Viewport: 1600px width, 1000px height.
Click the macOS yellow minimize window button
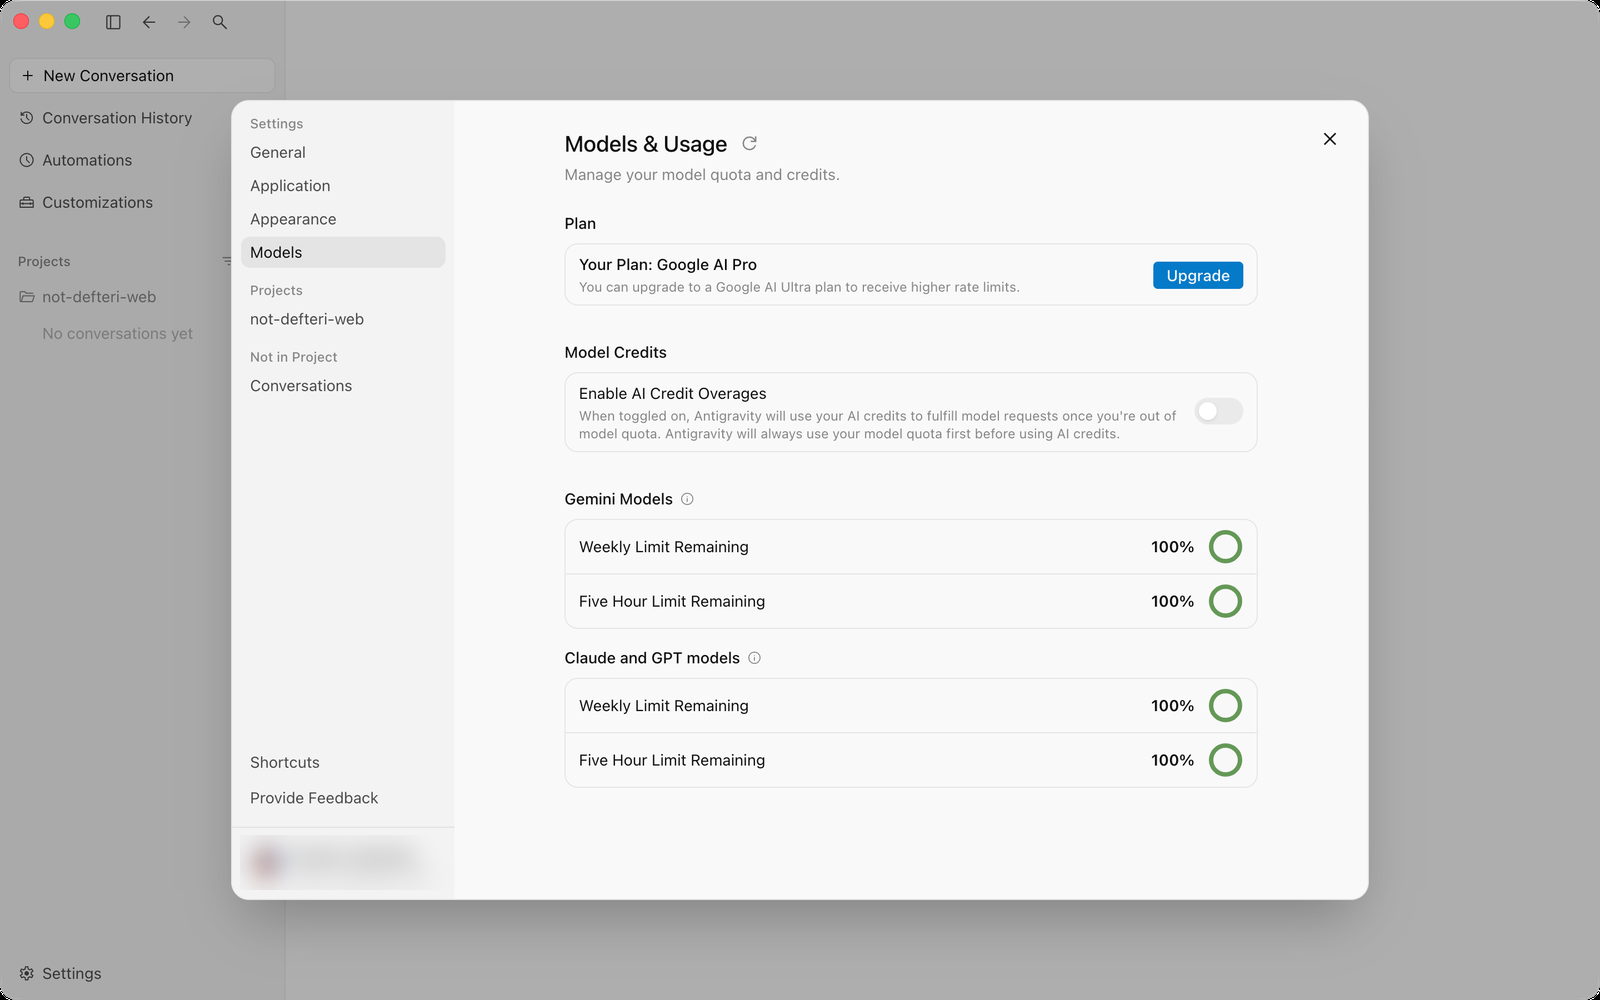coord(46,21)
